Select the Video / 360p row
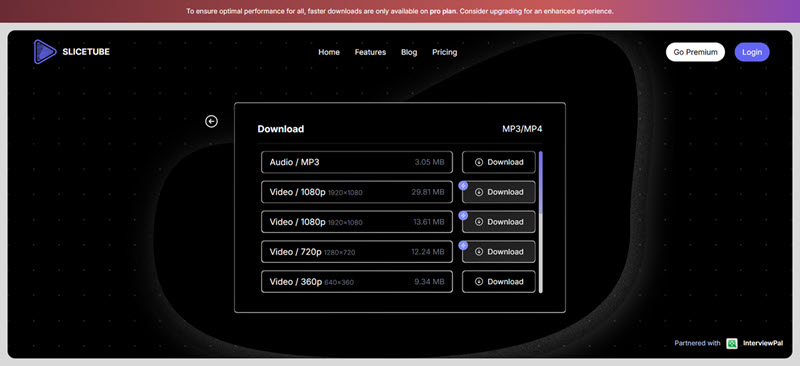 (357, 282)
